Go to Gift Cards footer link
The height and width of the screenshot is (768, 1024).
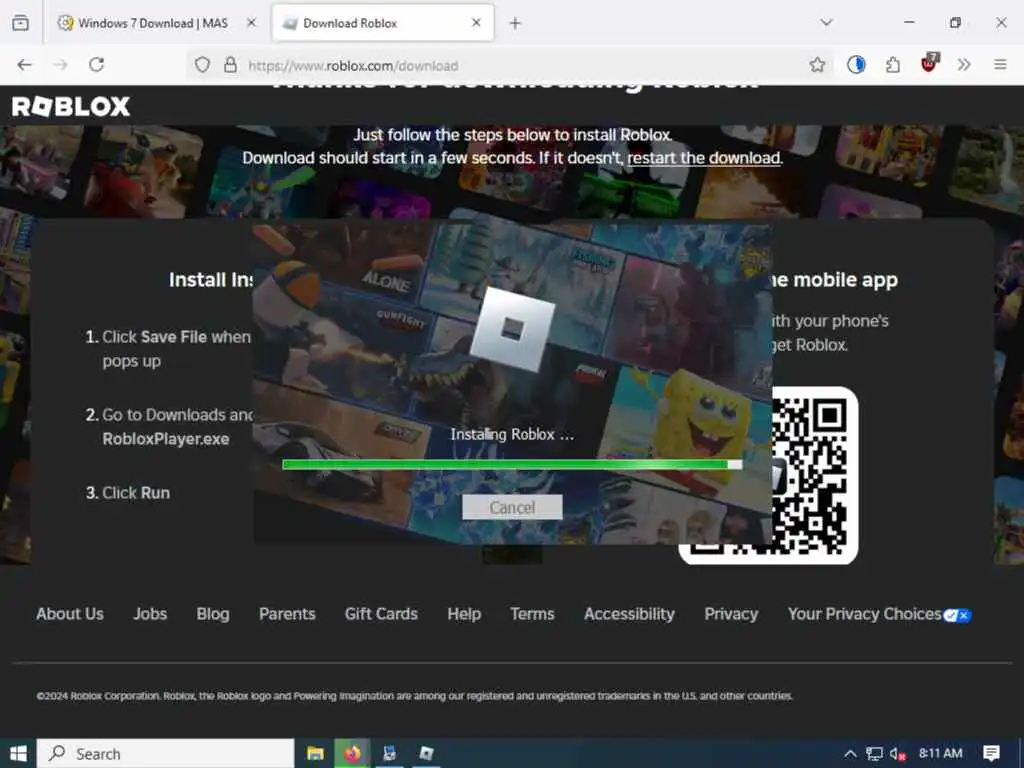(x=381, y=614)
